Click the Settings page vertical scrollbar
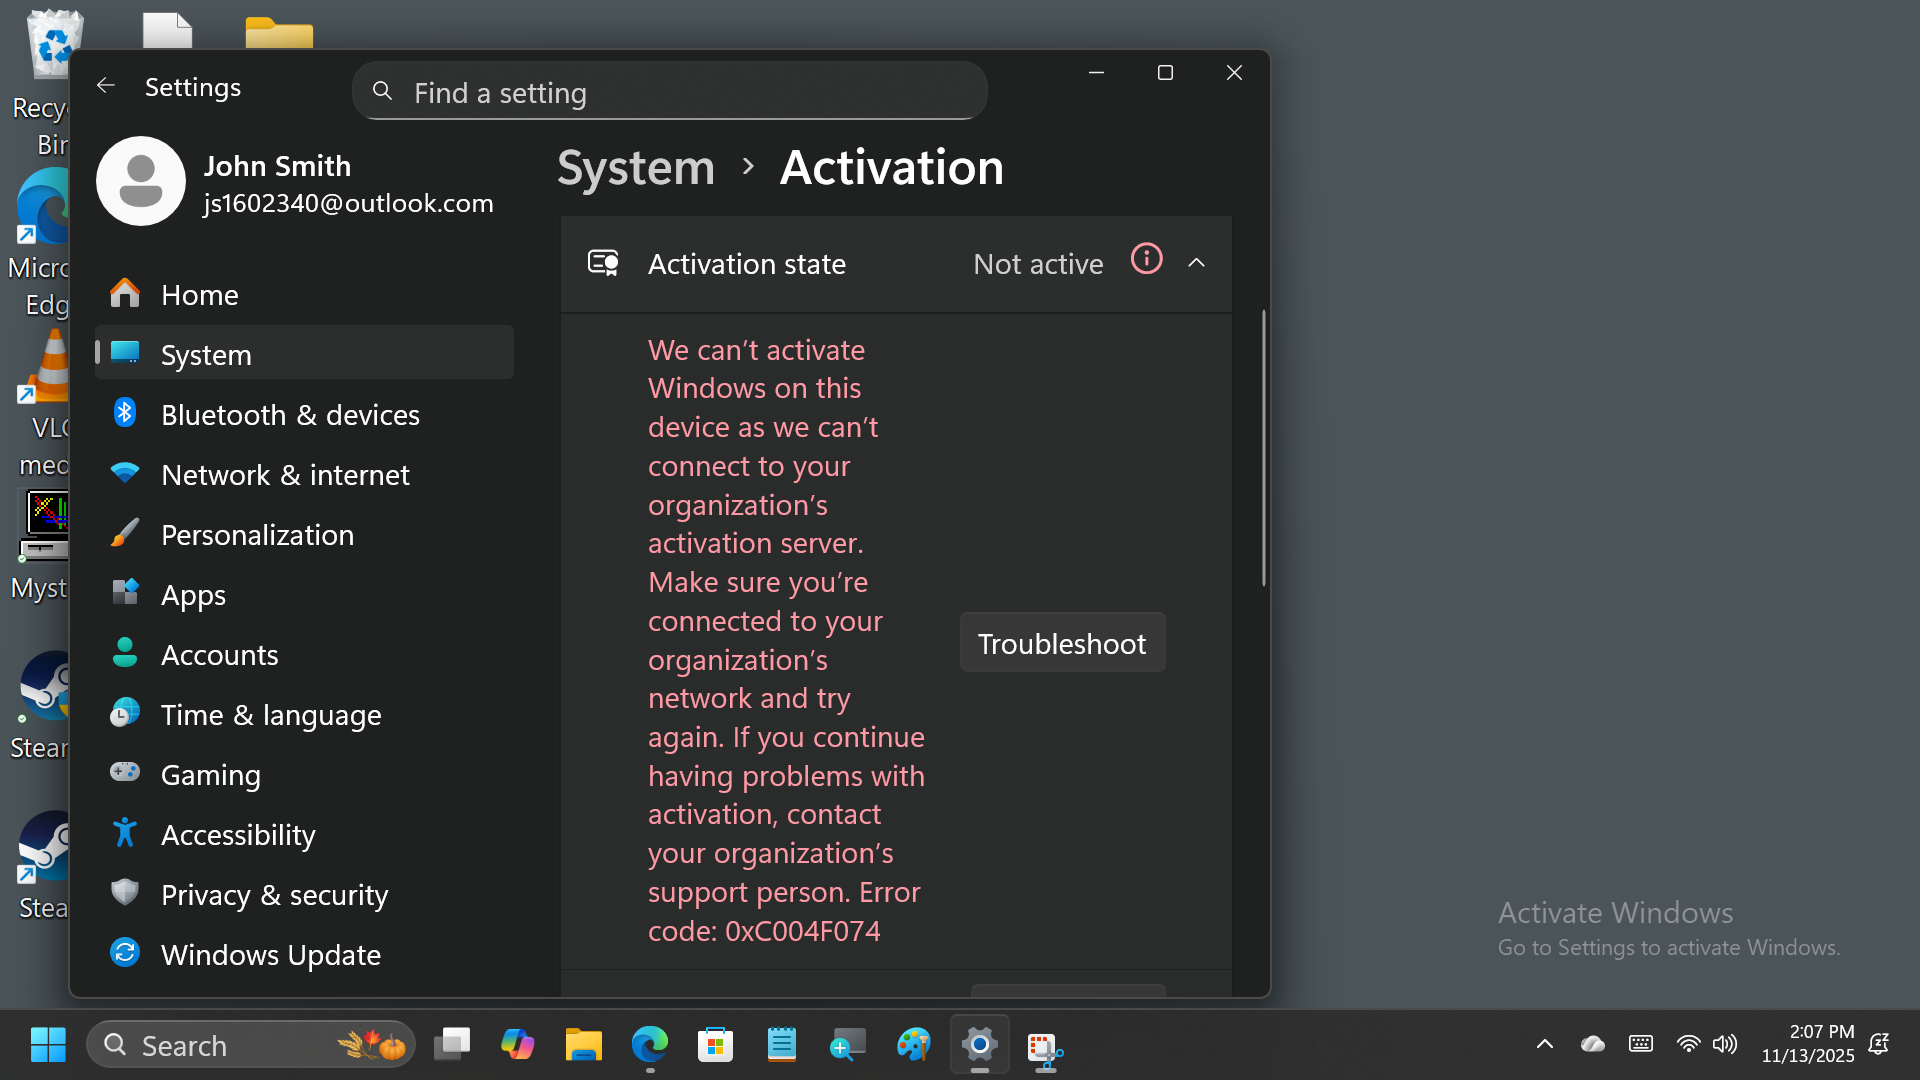 coord(1263,448)
